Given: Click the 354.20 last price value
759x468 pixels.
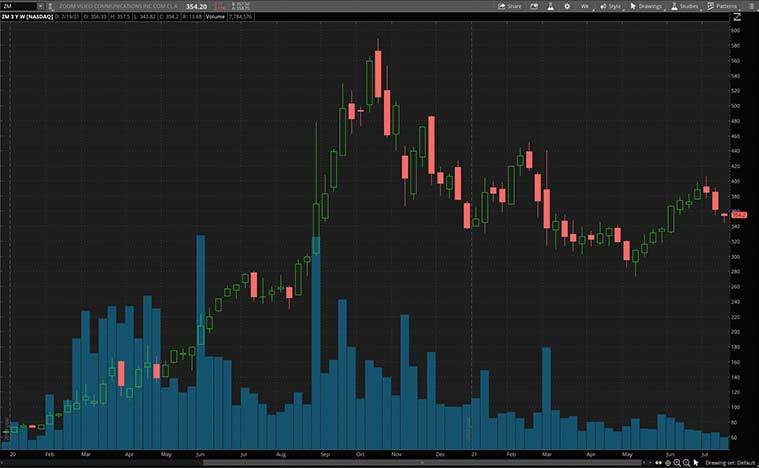Looking at the screenshot, I should pyautogui.click(x=197, y=6).
